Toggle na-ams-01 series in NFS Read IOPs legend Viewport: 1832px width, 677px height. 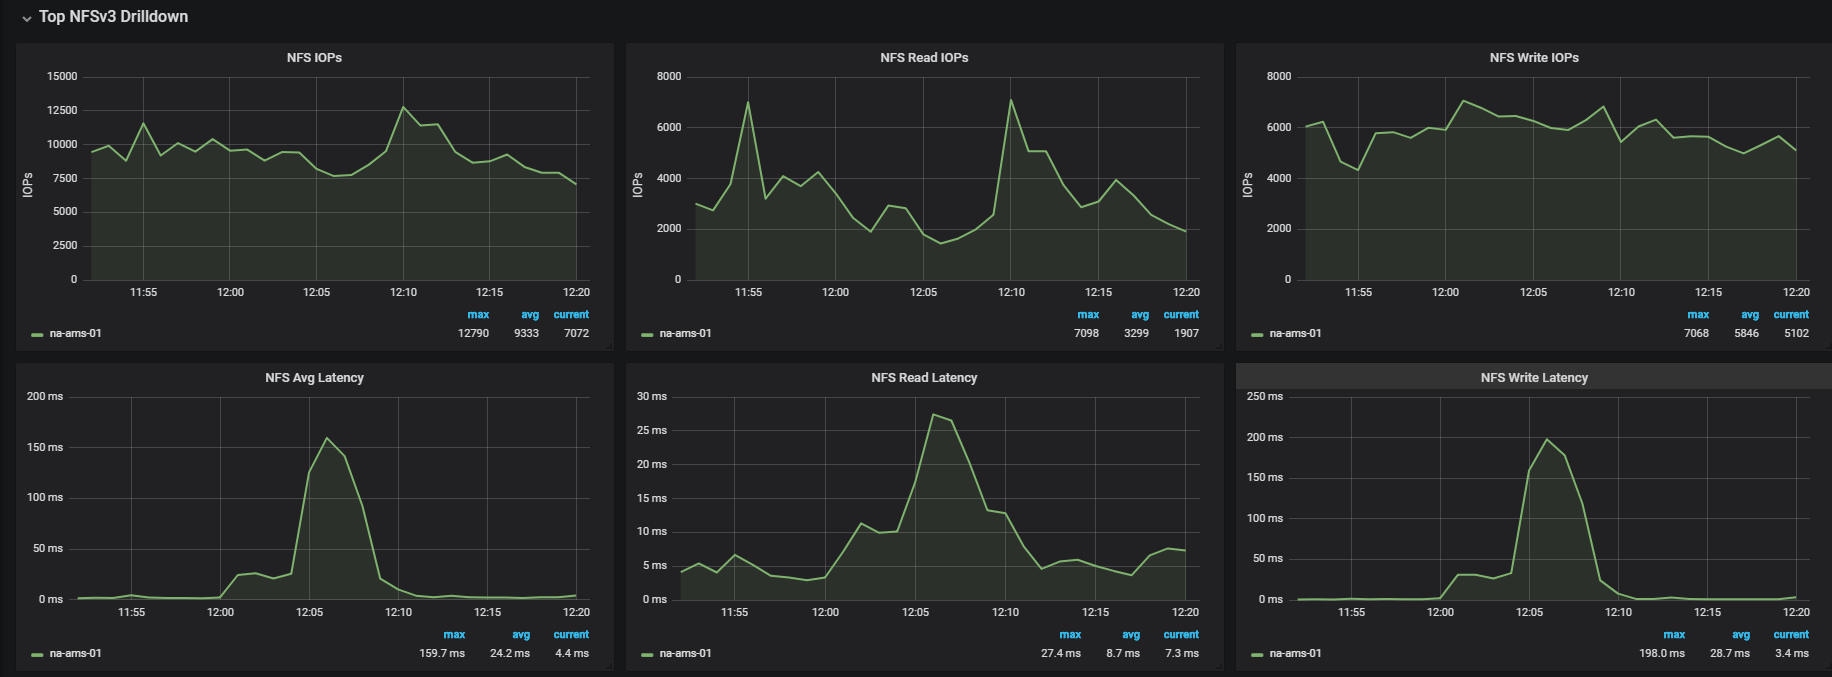(x=685, y=334)
